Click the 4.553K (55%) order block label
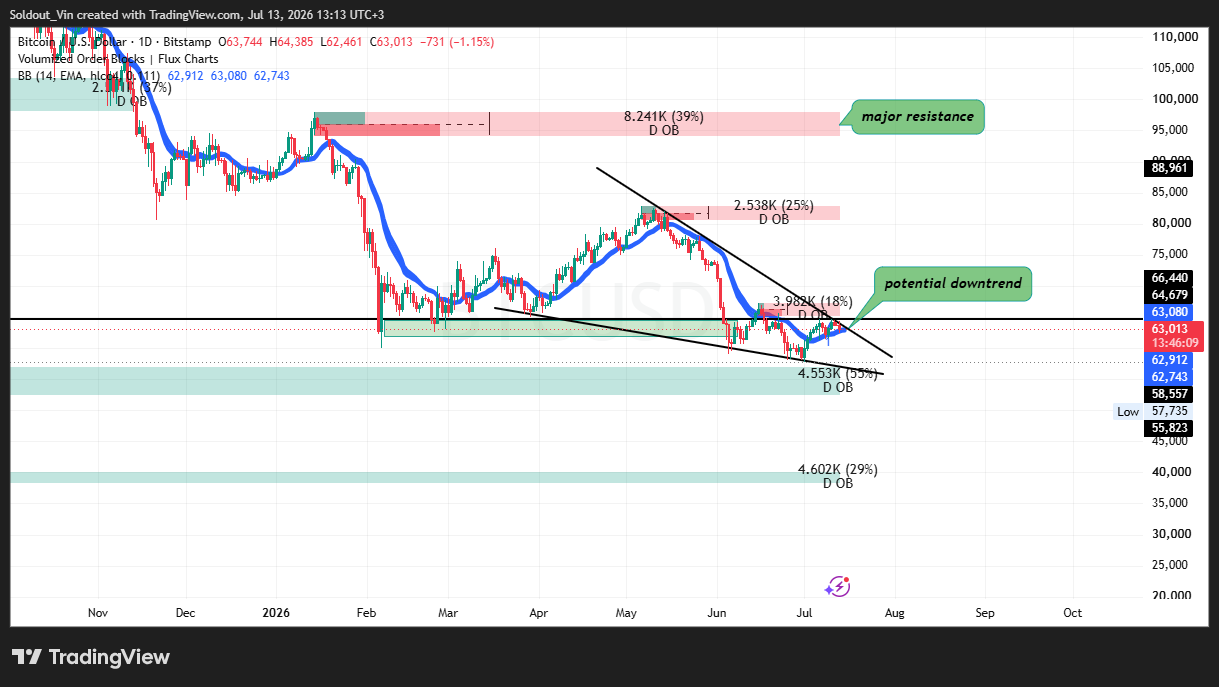The height and width of the screenshot is (687, 1219). [838, 373]
